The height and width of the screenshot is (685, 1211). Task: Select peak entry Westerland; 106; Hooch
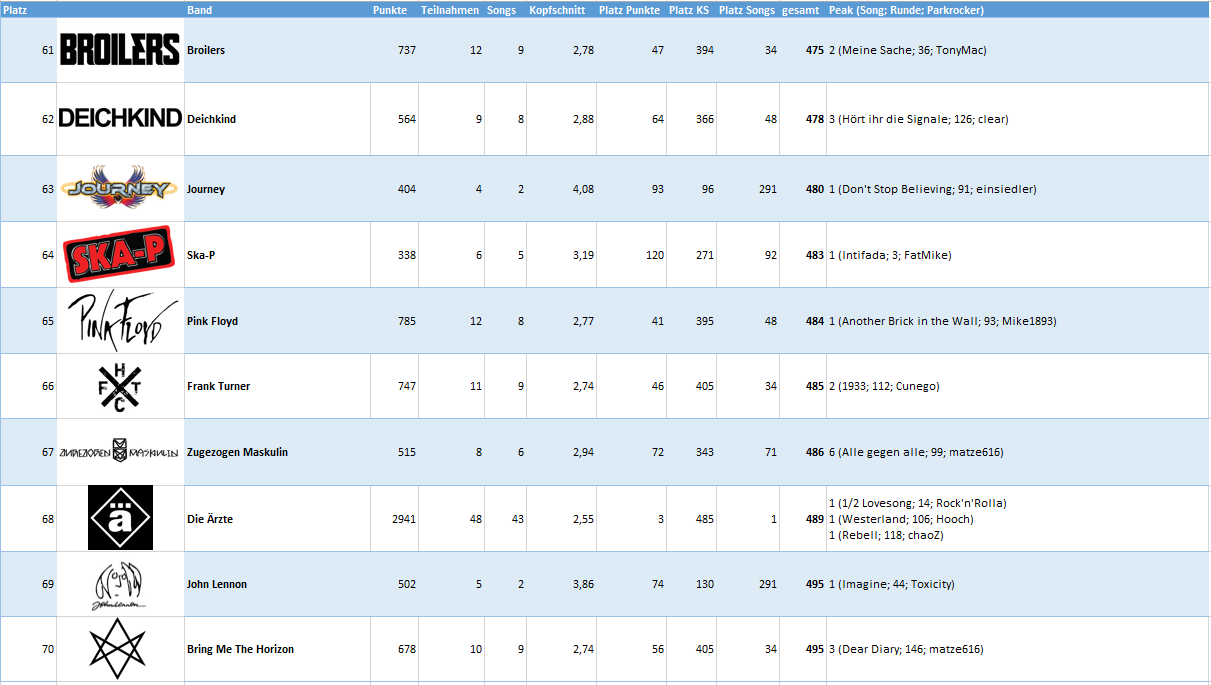coord(902,519)
